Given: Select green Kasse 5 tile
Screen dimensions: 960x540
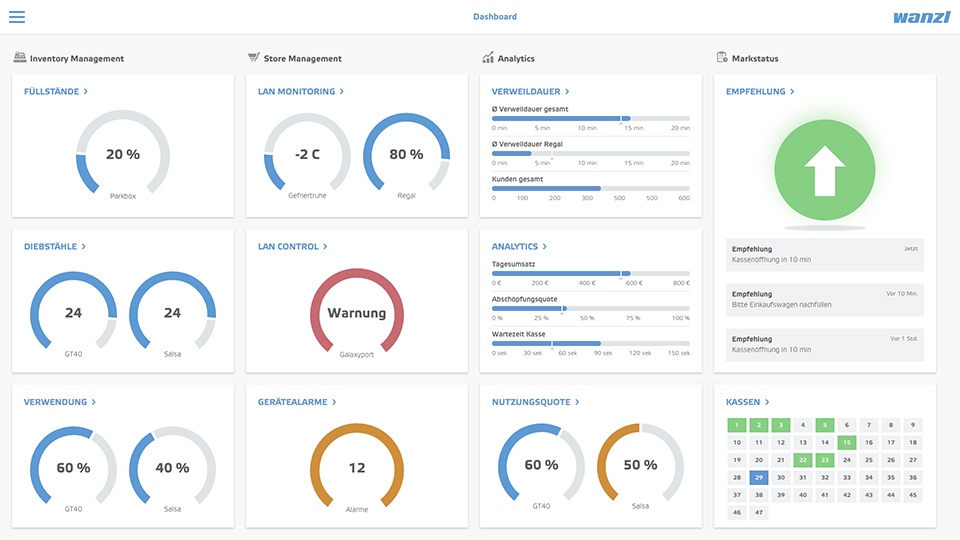Looking at the screenshot, I should [x=825, y=425].
